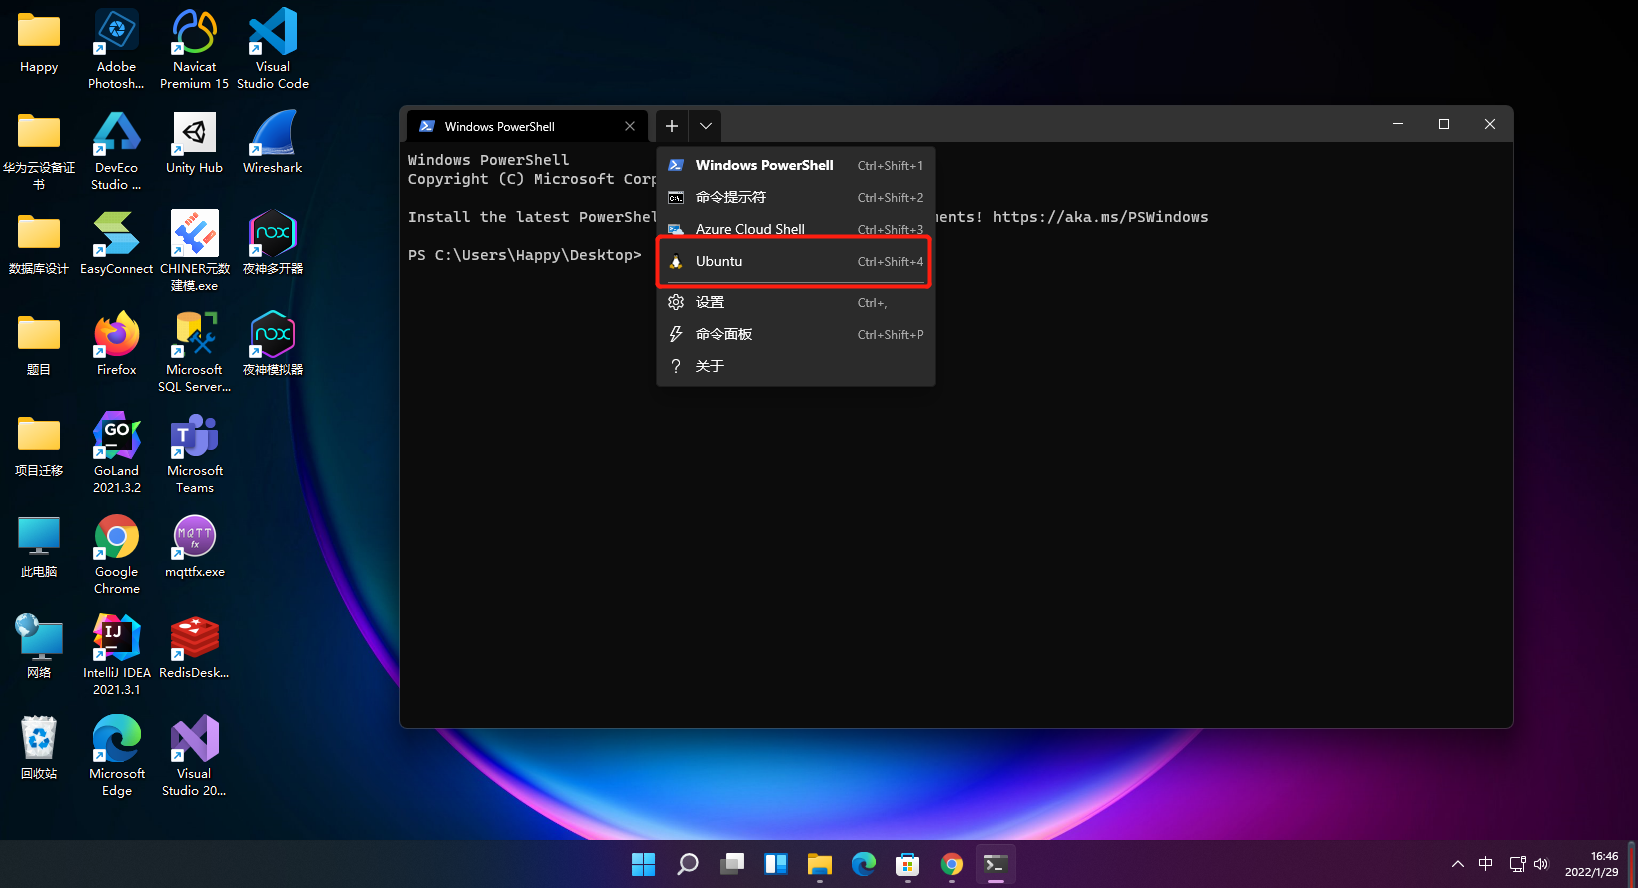Open Wireshark desktop shortcut
This screenshot has width=1638, height=888.
(273, 143)
